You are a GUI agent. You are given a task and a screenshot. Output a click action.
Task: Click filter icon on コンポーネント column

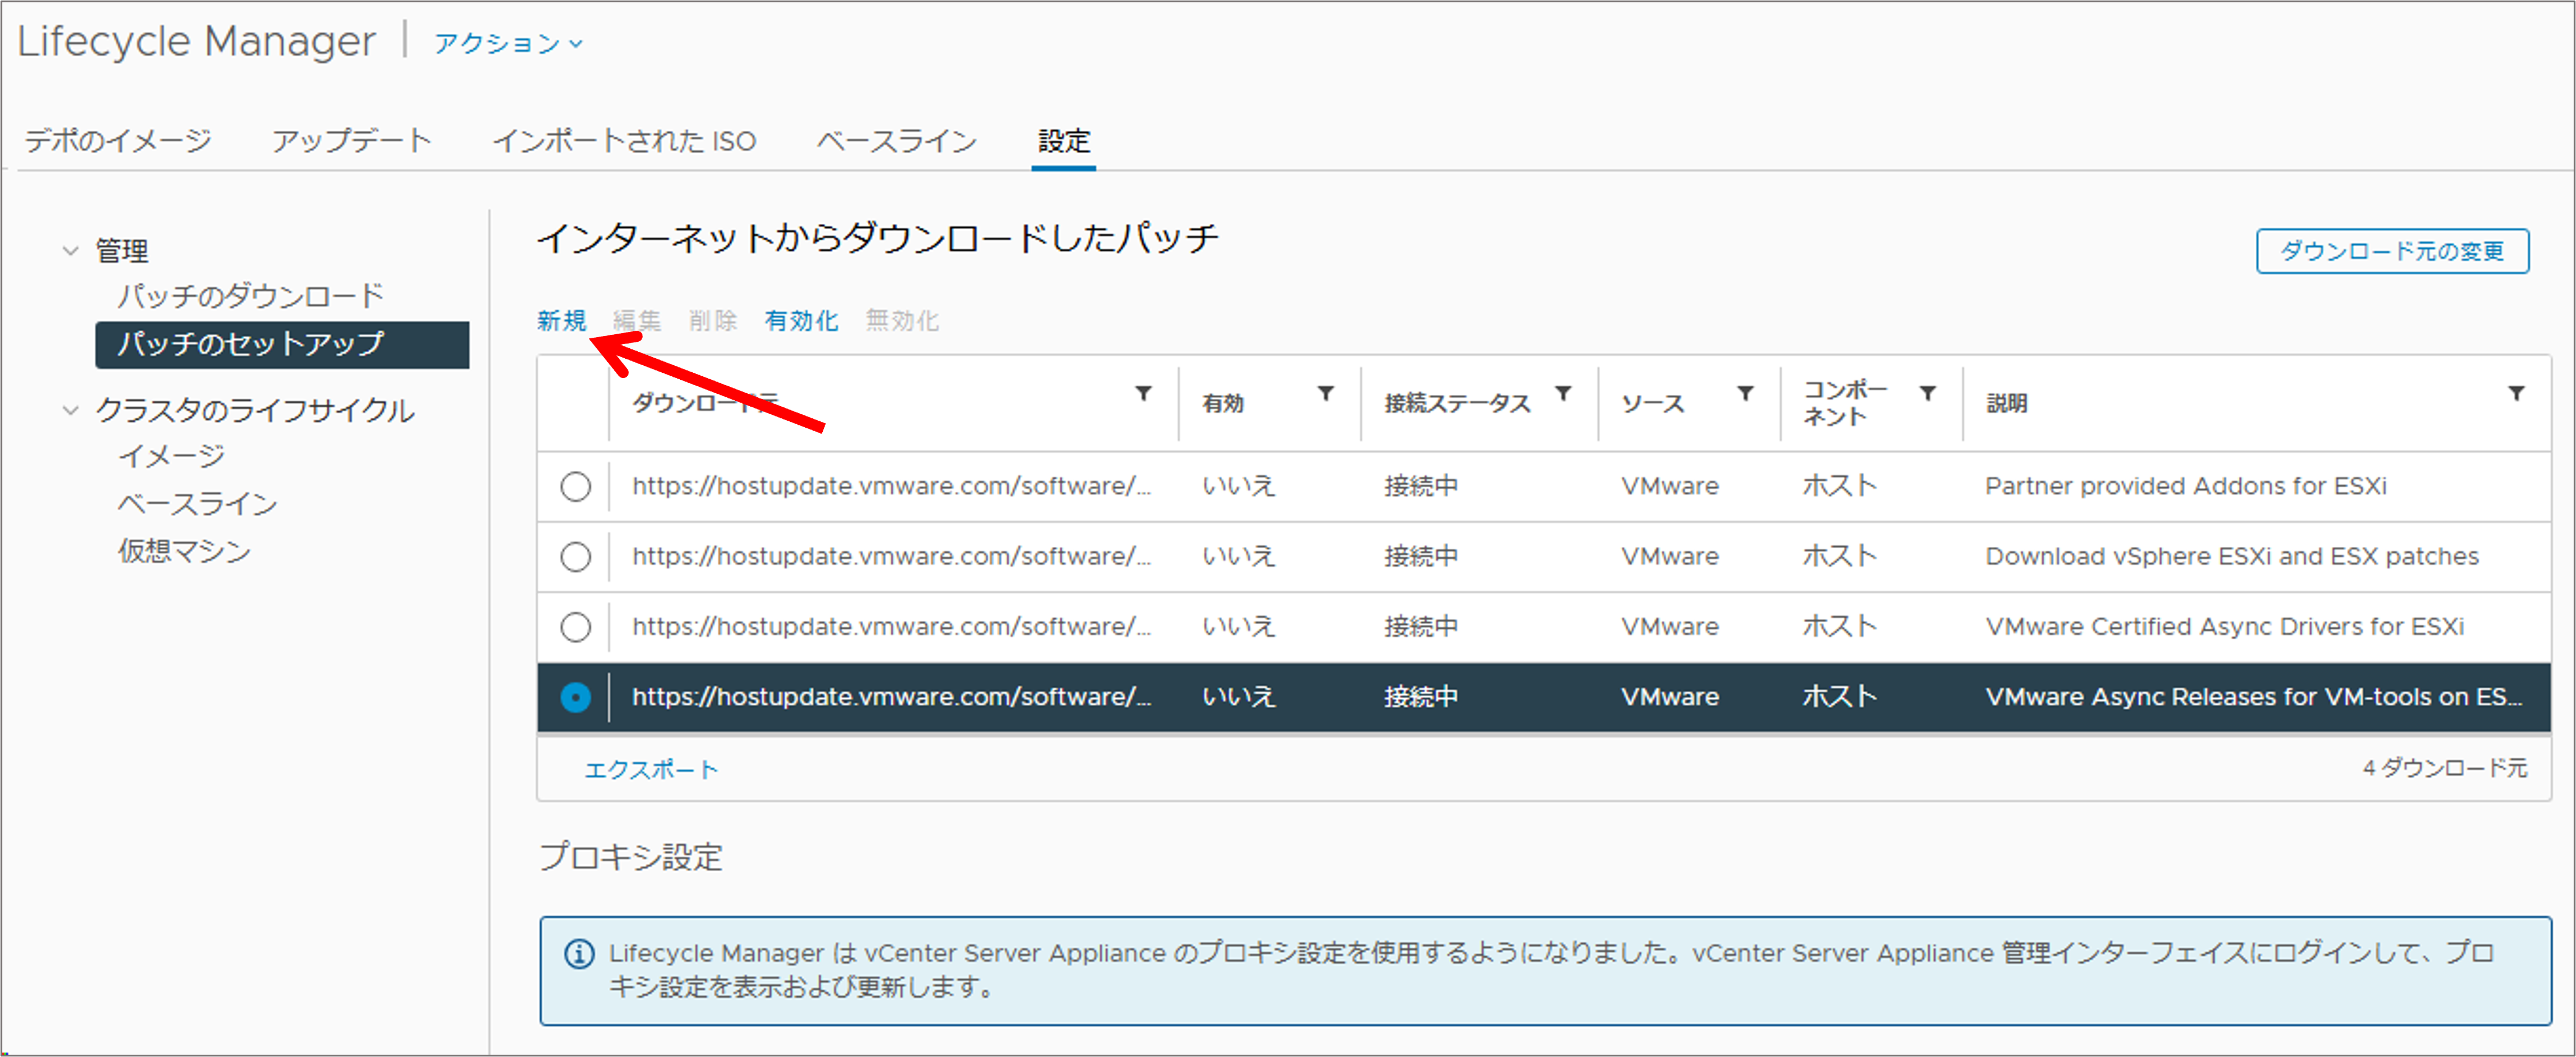tap(1927, 394)
